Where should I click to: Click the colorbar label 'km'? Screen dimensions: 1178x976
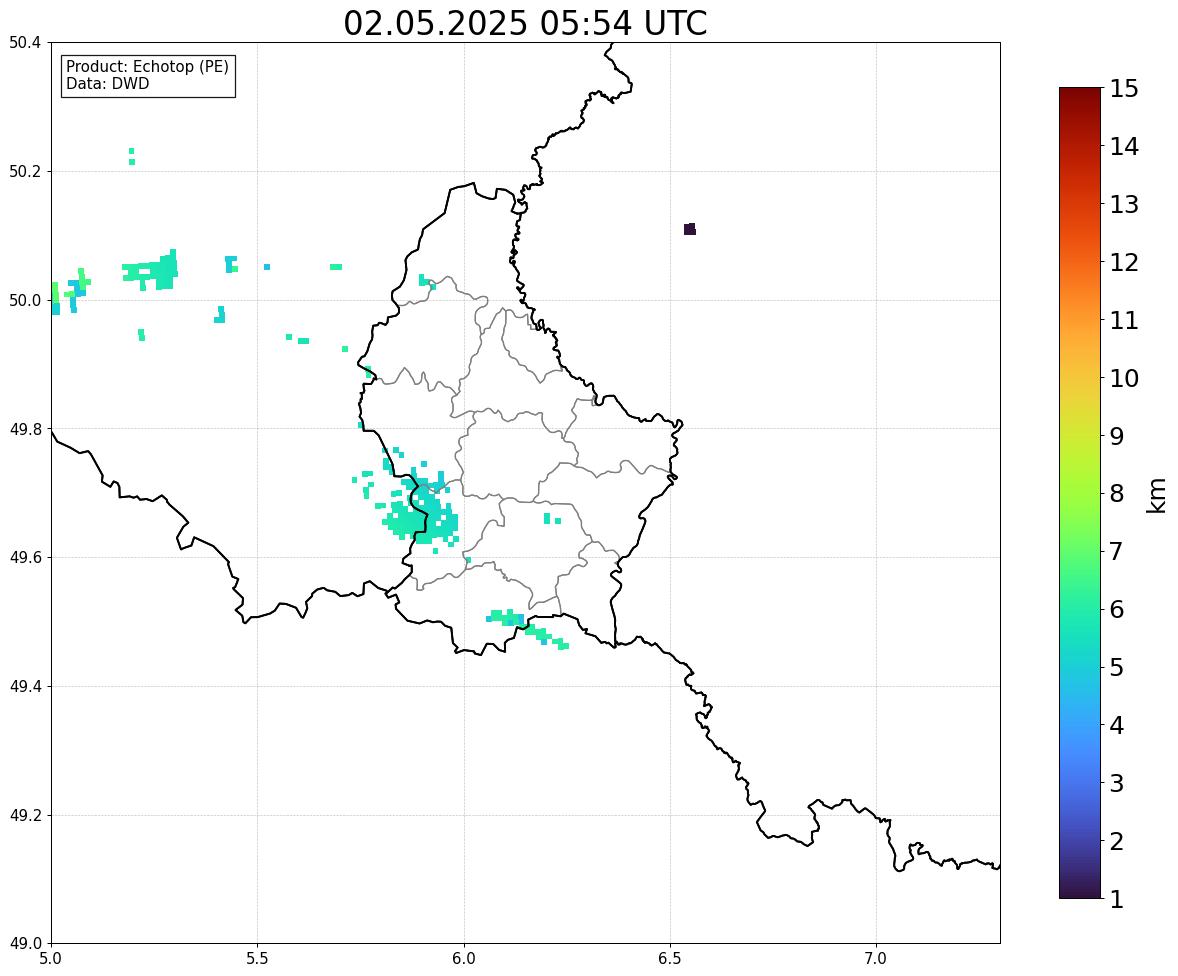[1156, 495]
